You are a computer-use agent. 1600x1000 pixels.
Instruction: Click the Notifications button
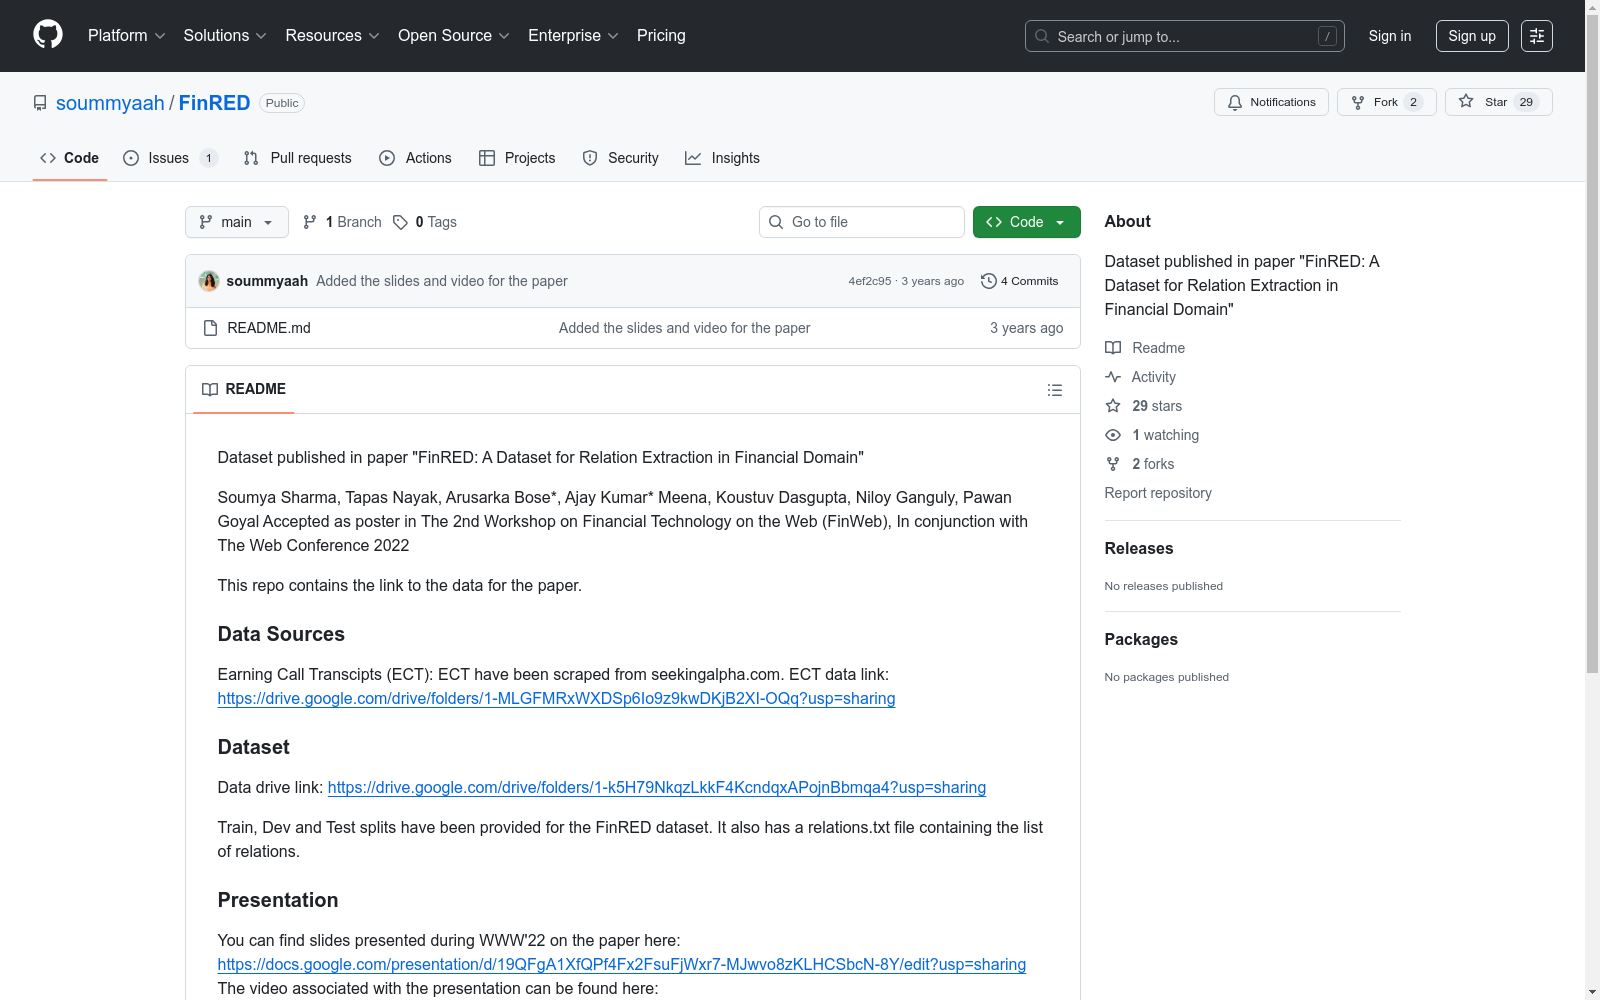[1271, 102]
